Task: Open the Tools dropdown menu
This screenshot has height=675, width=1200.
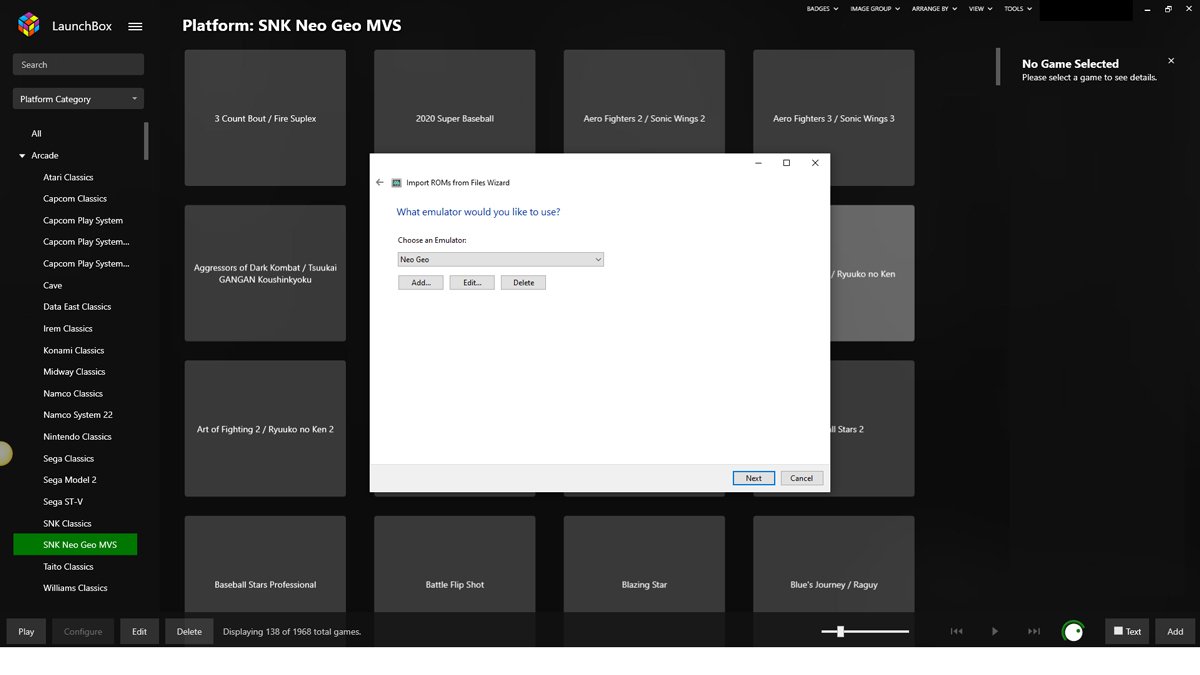Action: [x=1018, y=9]
